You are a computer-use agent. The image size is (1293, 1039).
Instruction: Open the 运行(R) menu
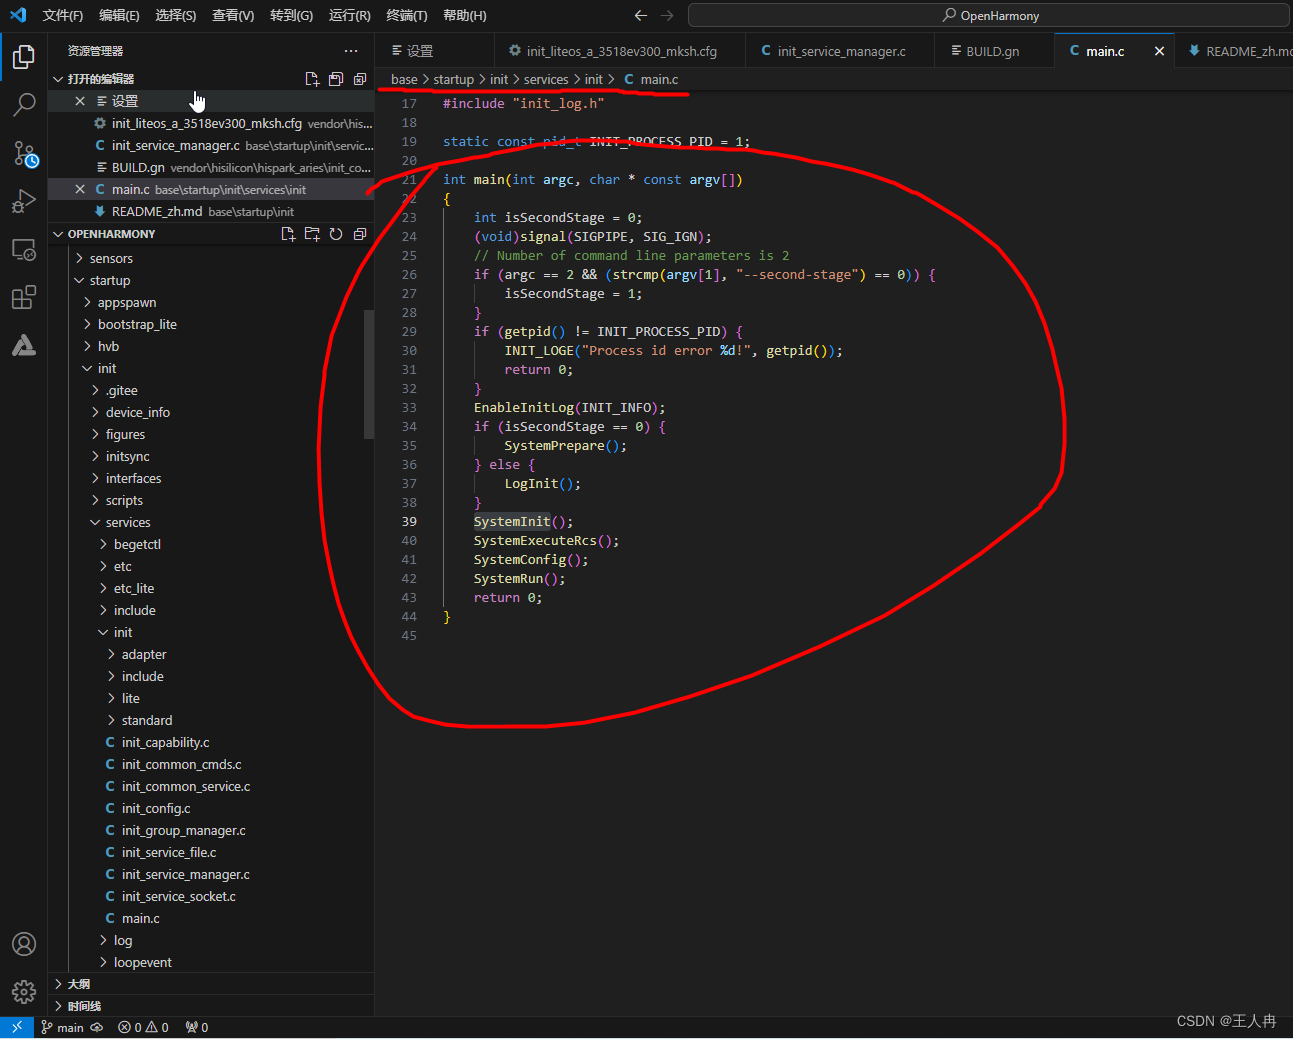click(349, 15)
